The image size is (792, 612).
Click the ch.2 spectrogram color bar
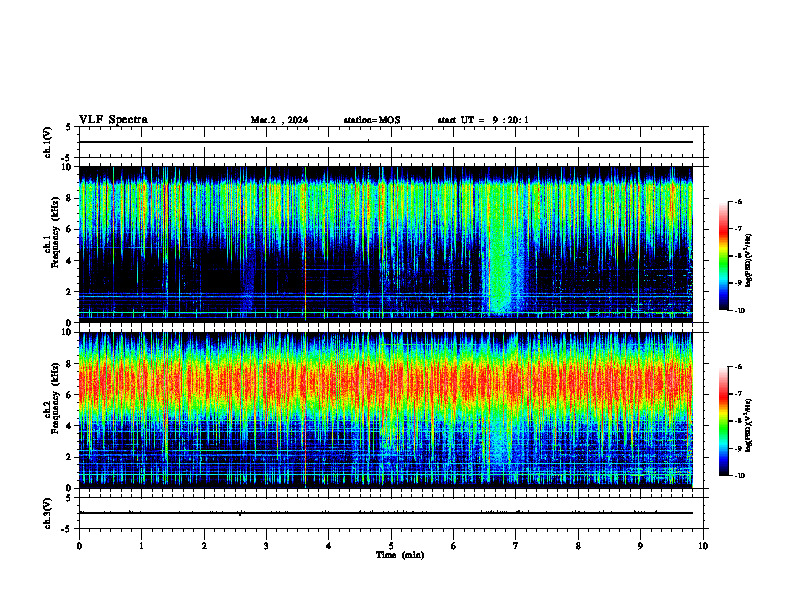pyautogui.click(x=723, y=421)
